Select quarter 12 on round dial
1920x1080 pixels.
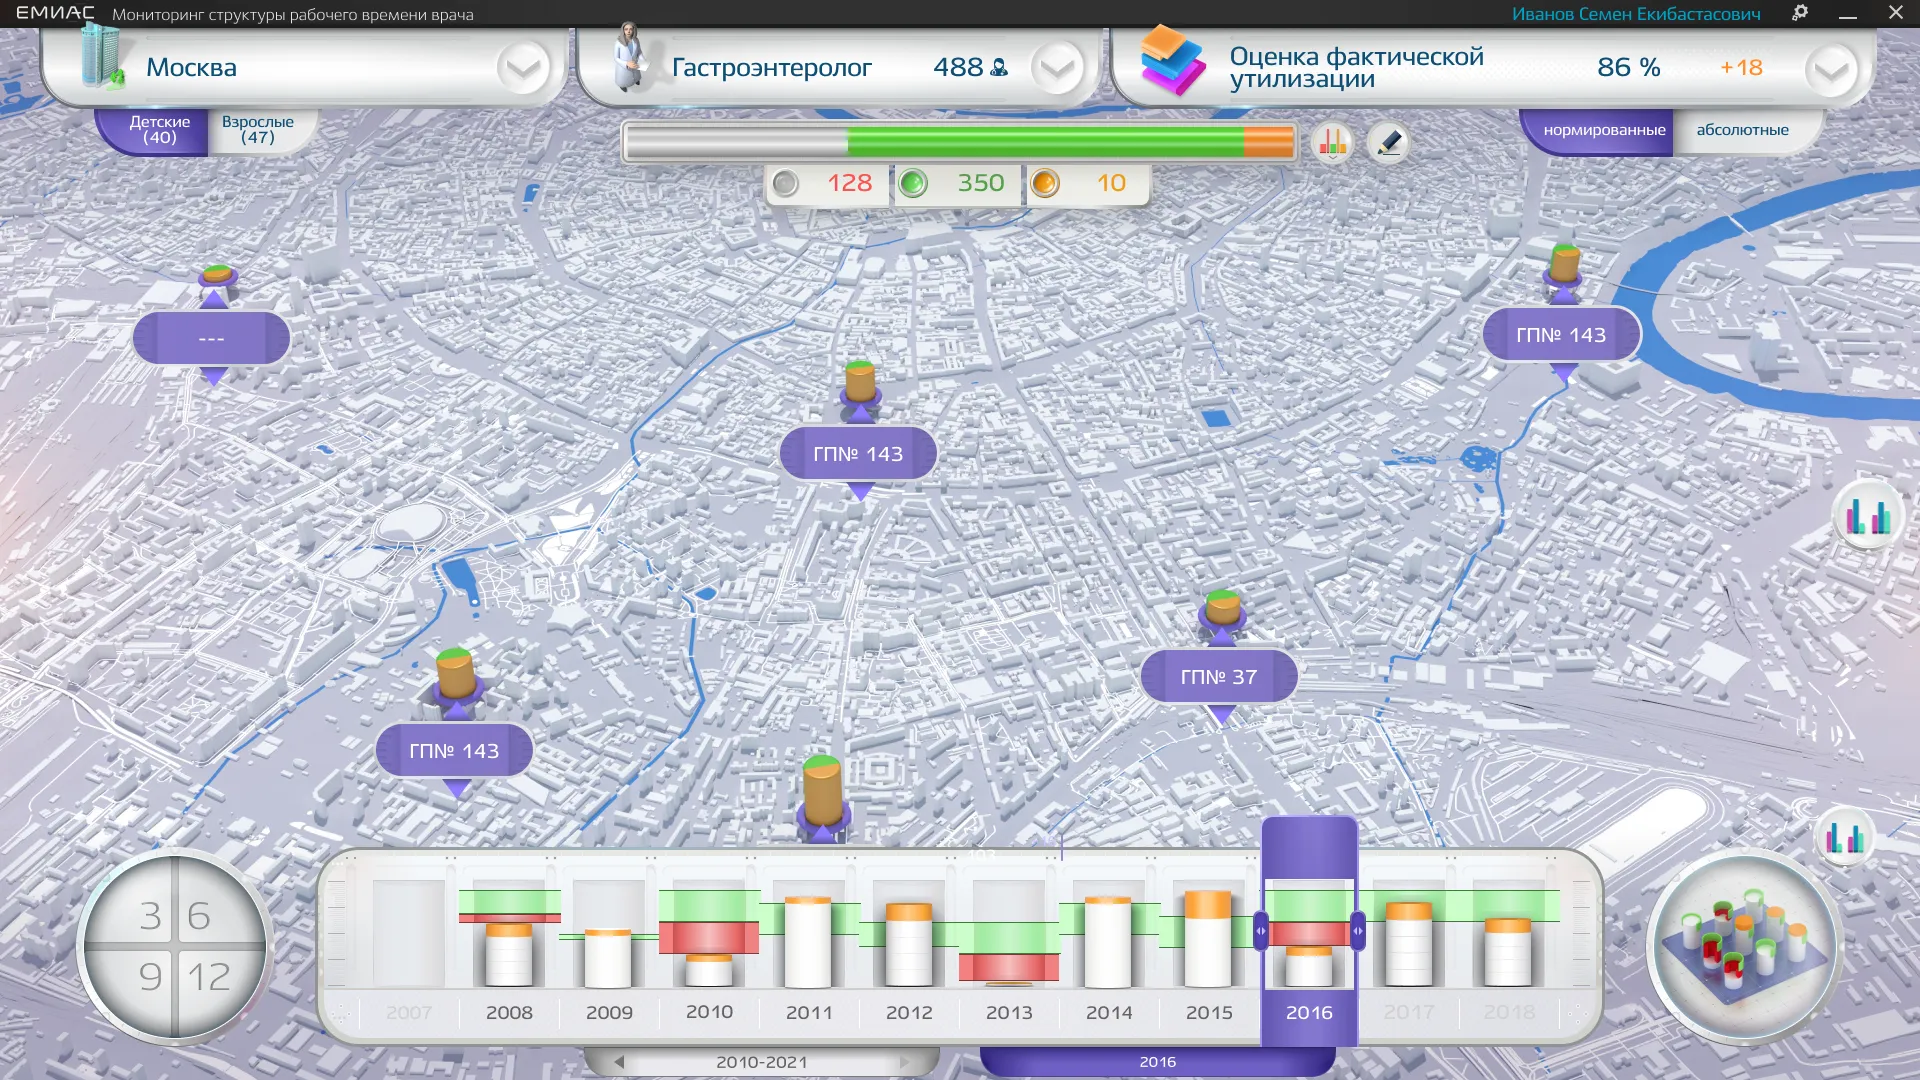(x=209, y=977)
